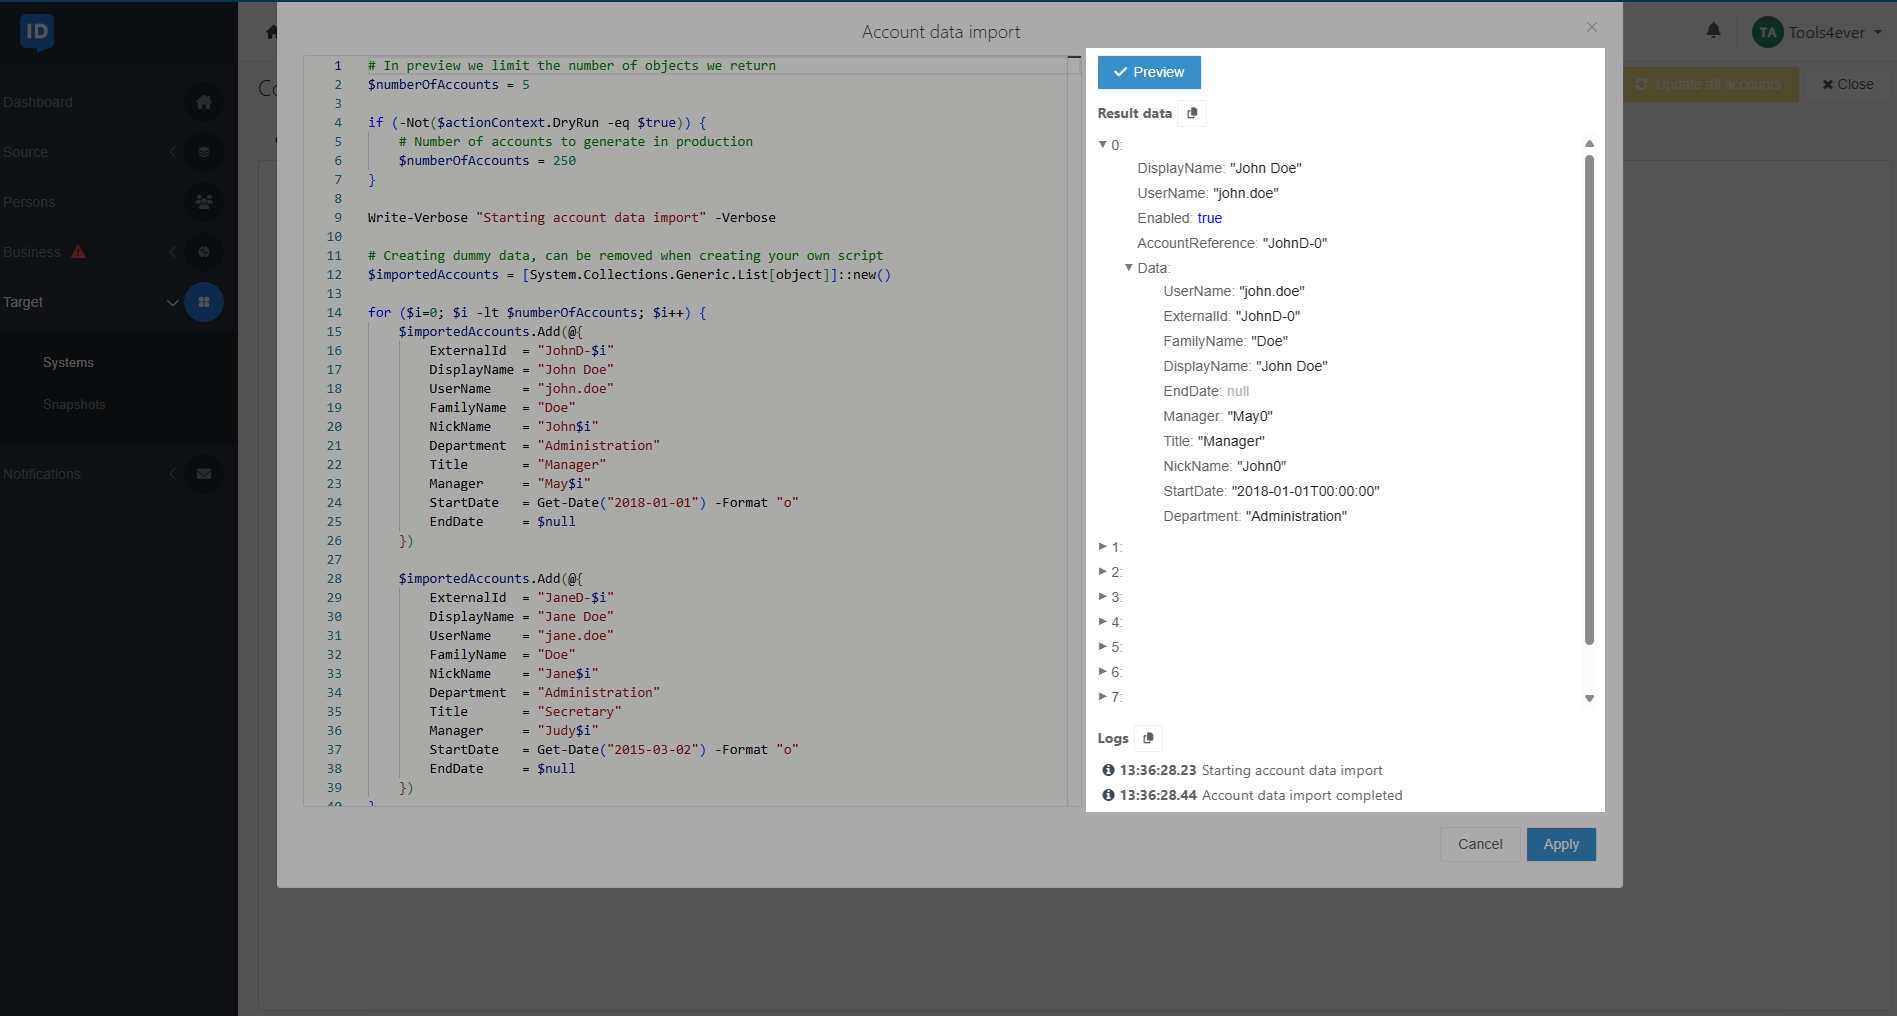
Task: Expand the Source submenu chevron
Action: pyautogui.click(x=172, y=152)
